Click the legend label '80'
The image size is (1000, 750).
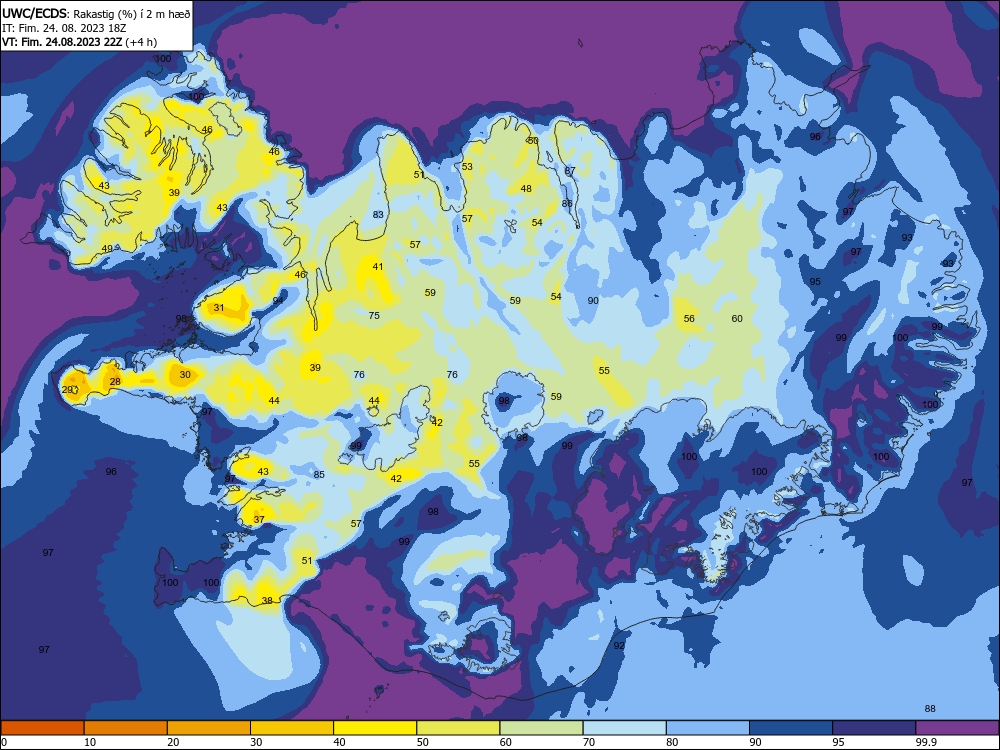tap(672, 742)
